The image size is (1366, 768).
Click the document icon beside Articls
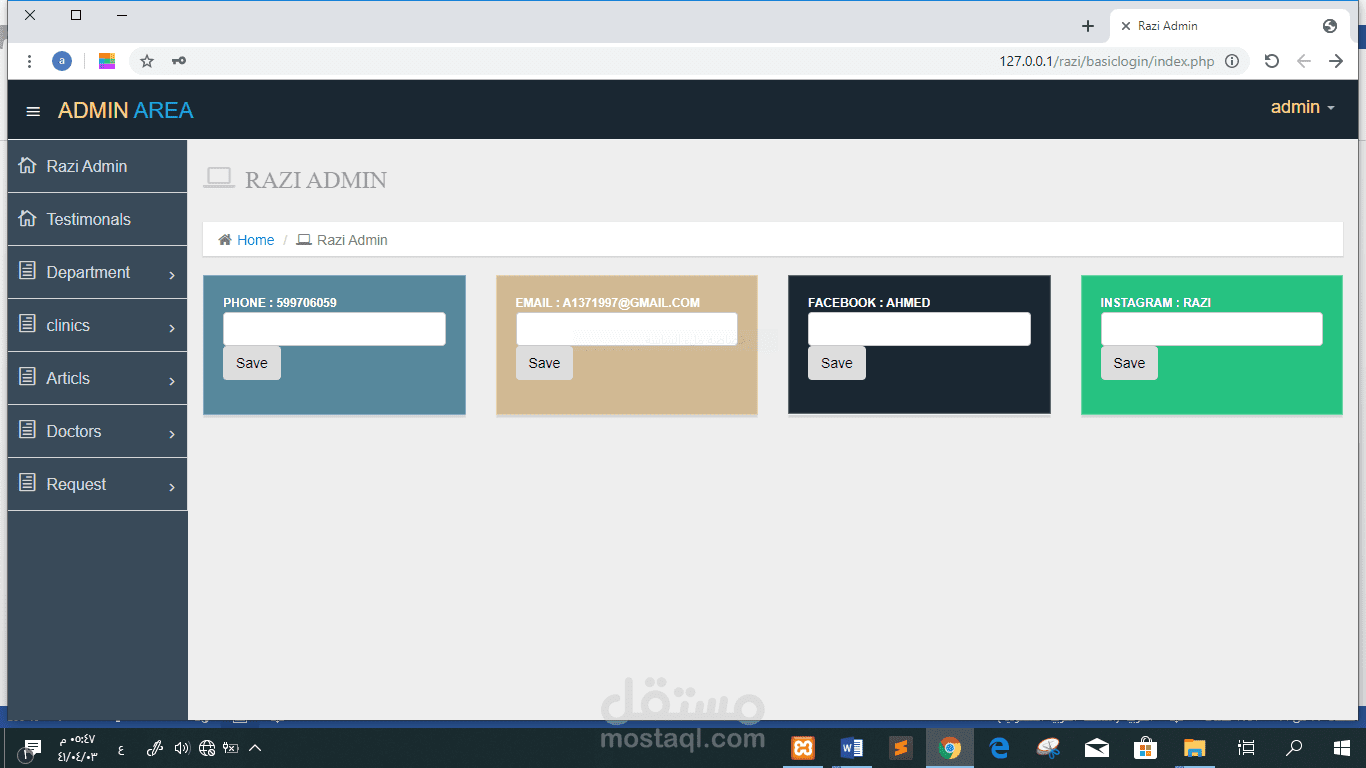(x=28, y=377)
